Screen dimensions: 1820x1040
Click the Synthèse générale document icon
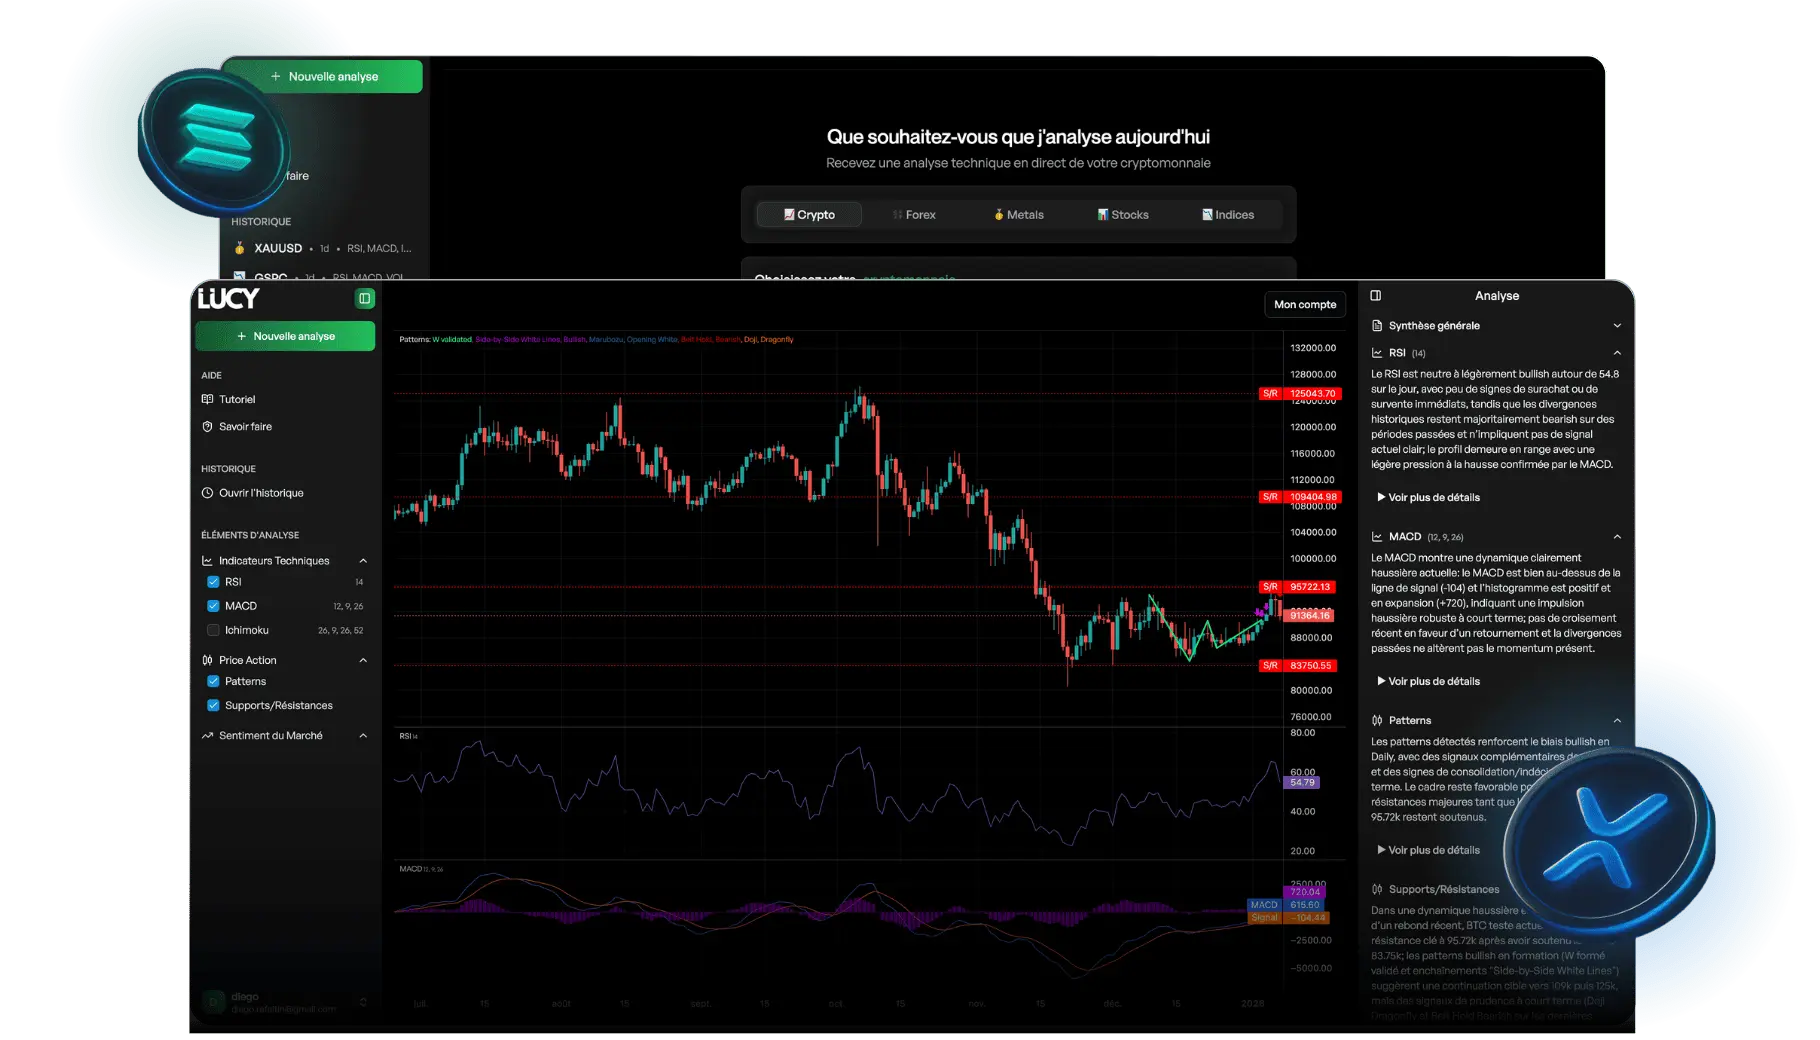tap(1377, 326)
